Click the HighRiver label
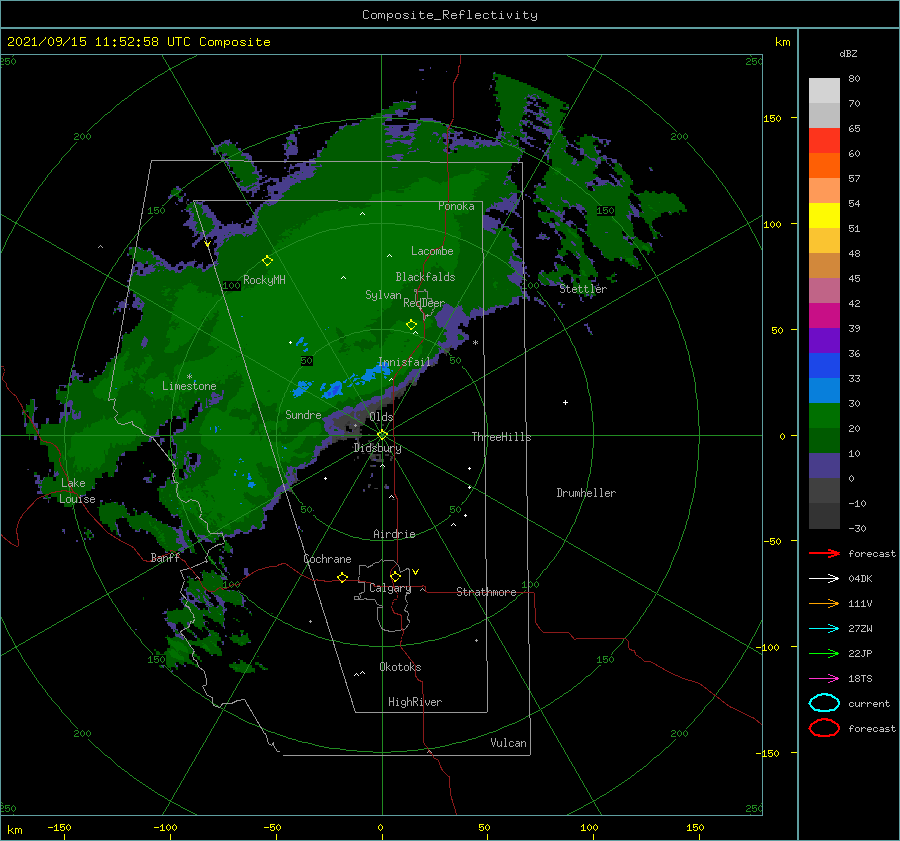Image resolution: width=900 pixels, height=841 pixels. 415,702
